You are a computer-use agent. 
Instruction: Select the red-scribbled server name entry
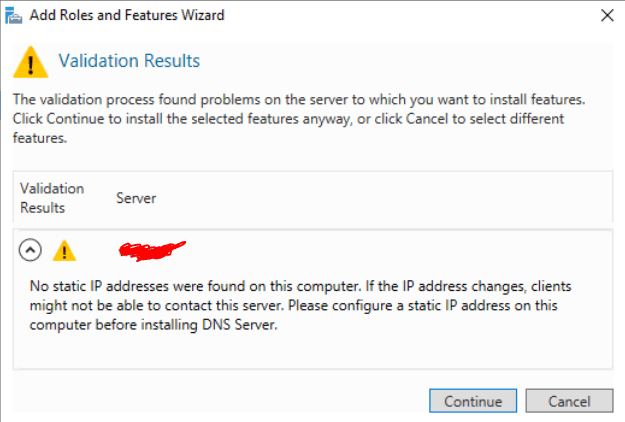coord(152,251)
